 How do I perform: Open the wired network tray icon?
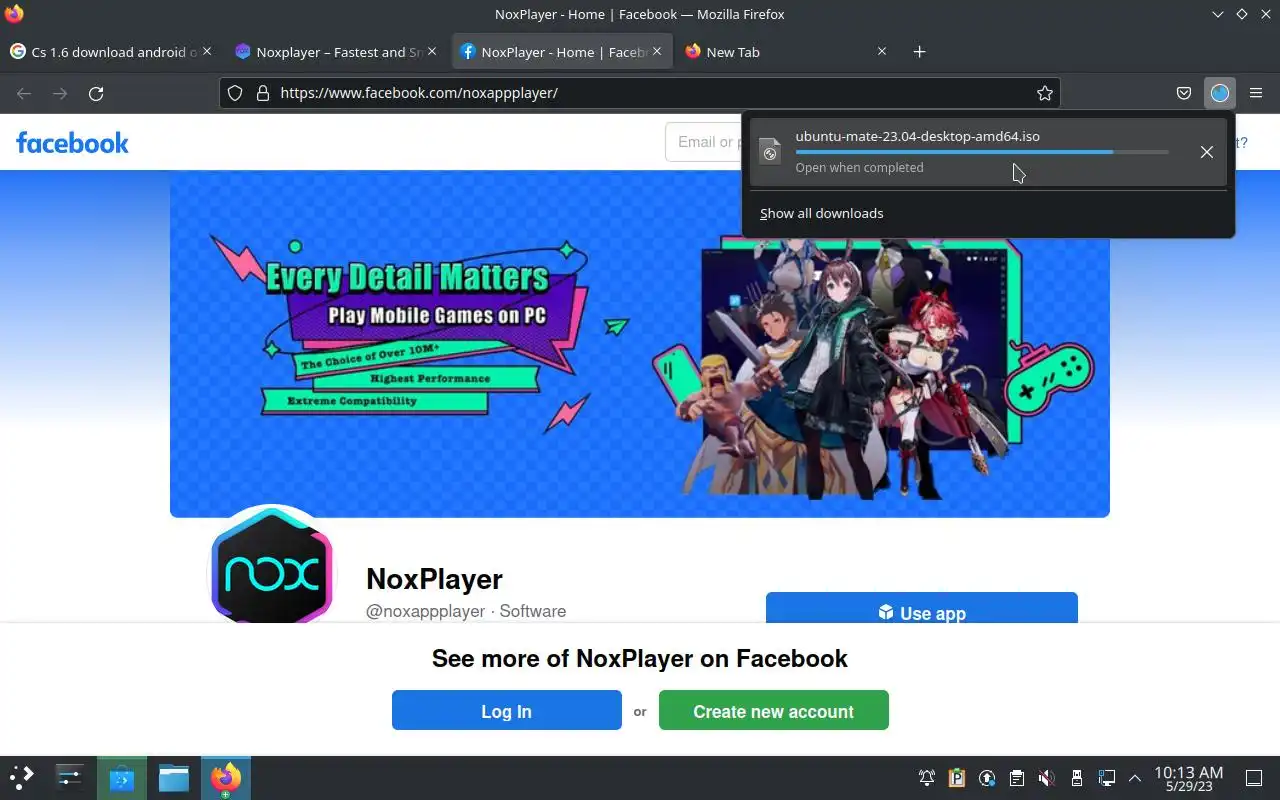click(1107, 778)
